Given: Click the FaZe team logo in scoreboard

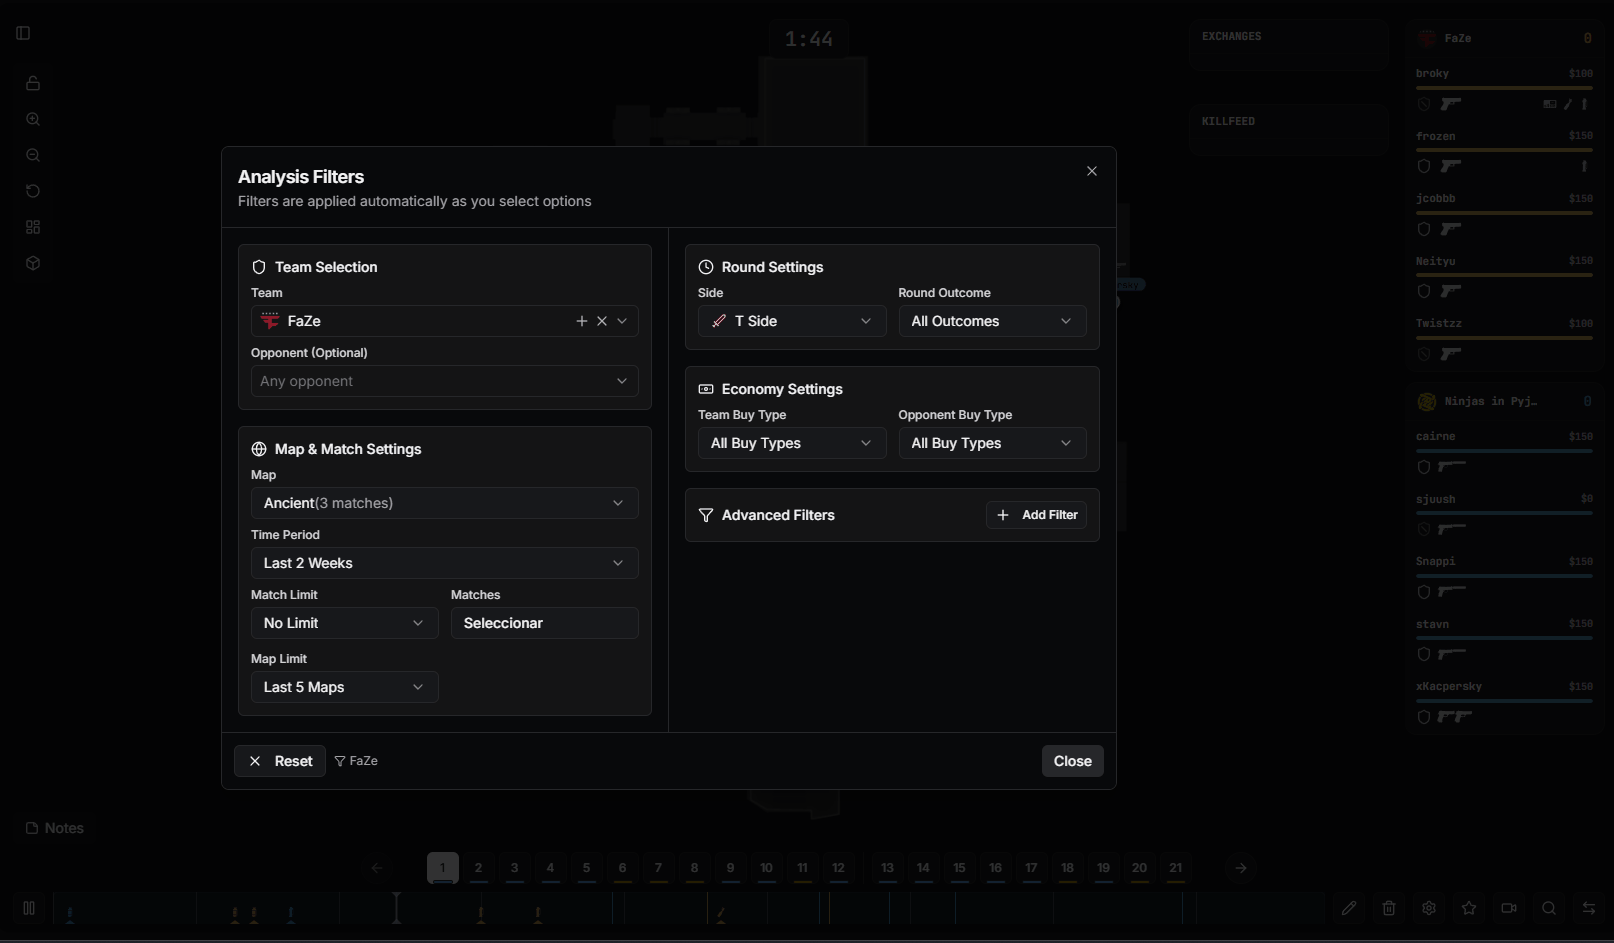Looking at the screenshot, I should (1427, 38).
